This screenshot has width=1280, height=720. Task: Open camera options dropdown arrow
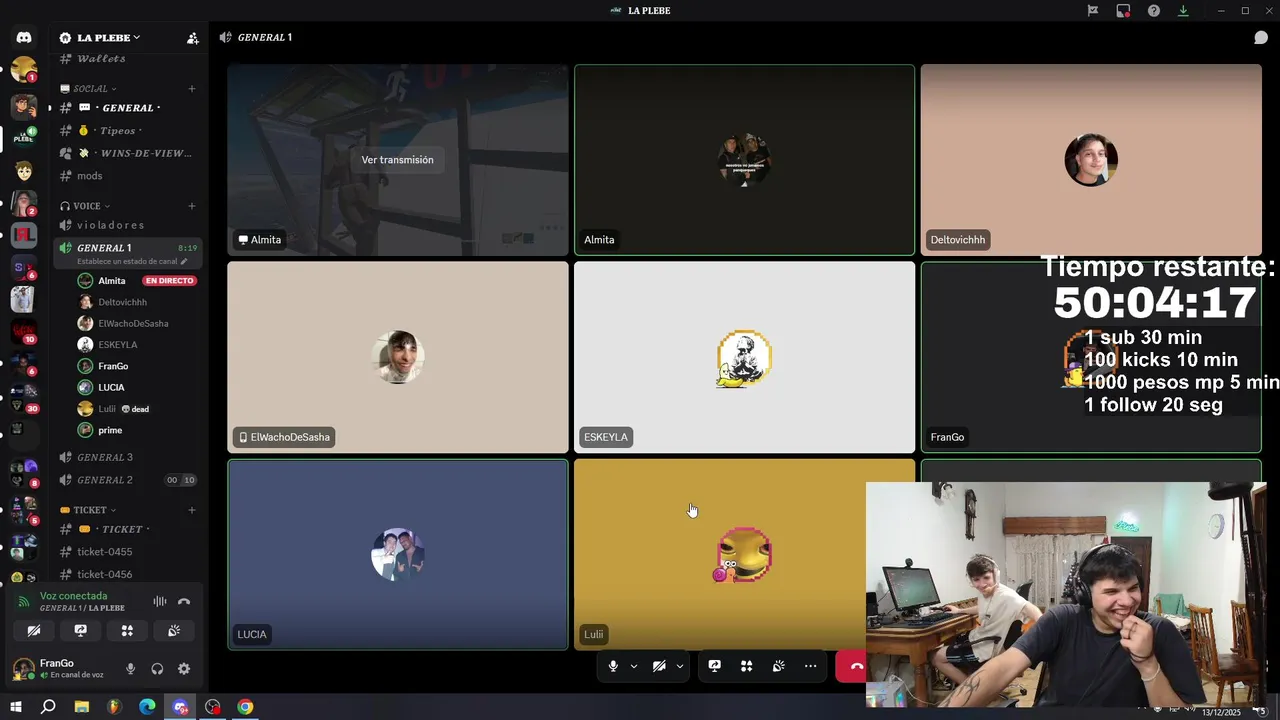(x=680, y=666)
